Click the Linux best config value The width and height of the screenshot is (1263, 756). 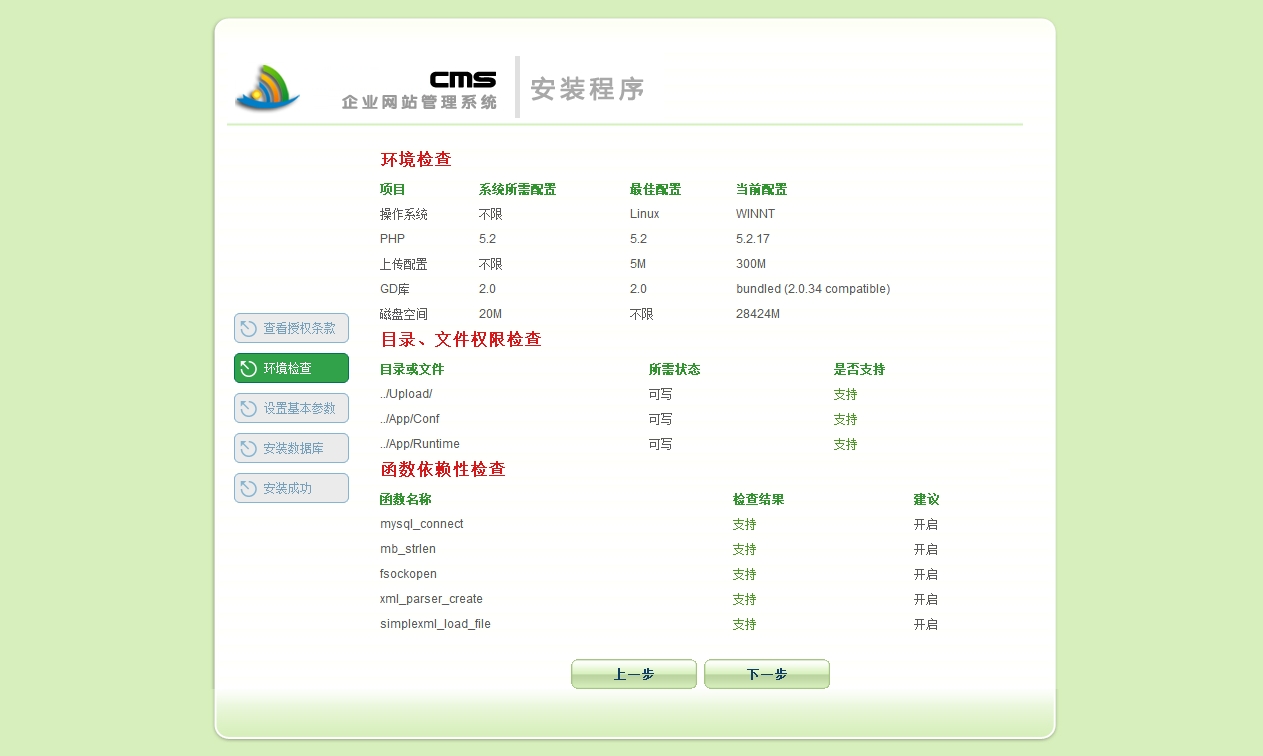pos(644,214)
